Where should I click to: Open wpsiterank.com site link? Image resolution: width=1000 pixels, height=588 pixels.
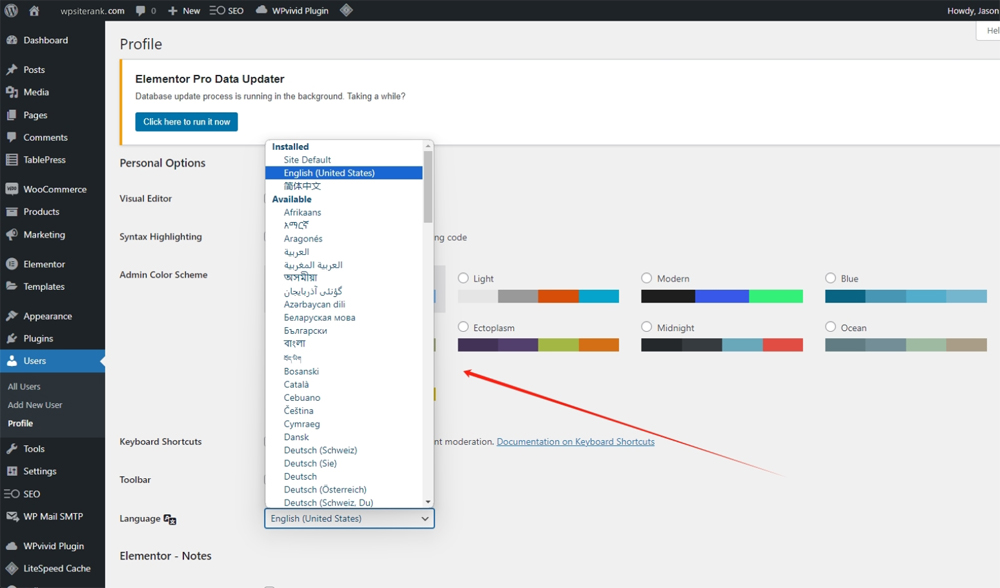click(92, 11)
